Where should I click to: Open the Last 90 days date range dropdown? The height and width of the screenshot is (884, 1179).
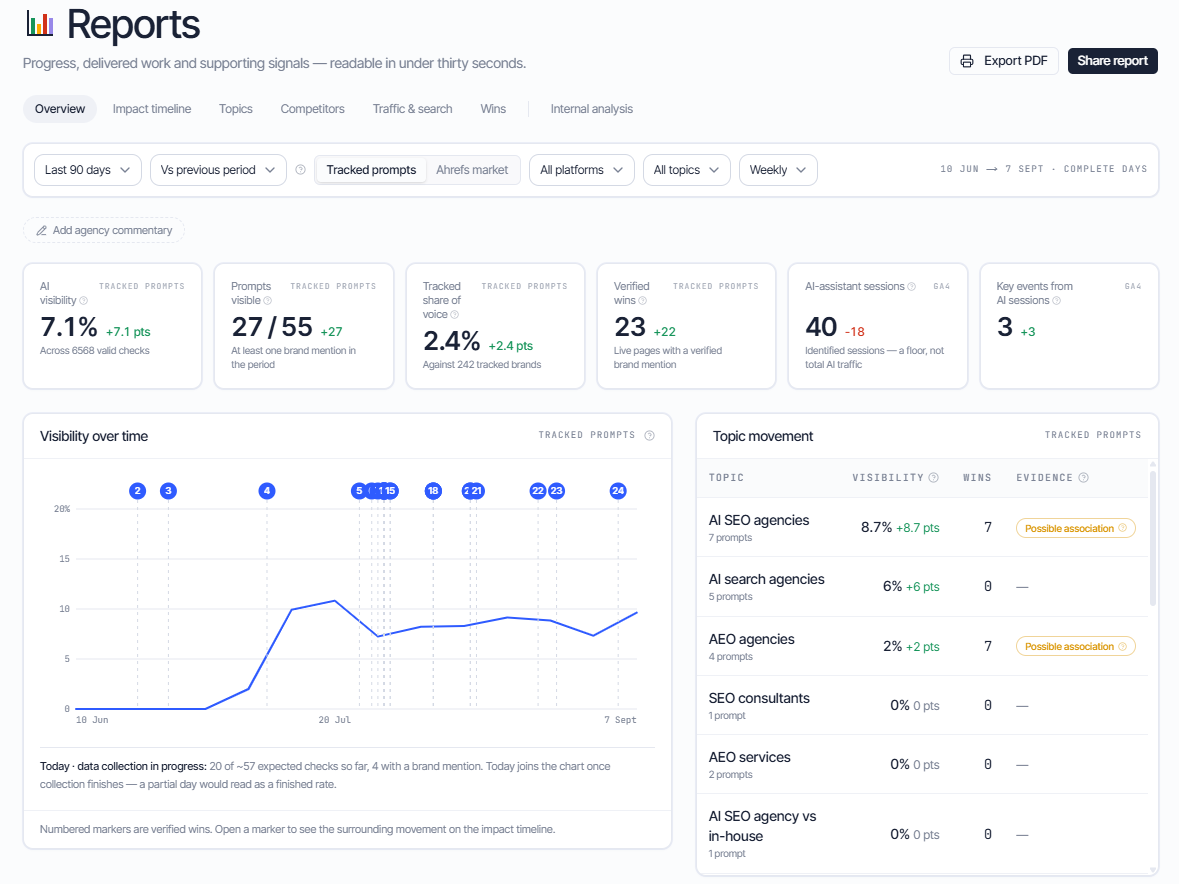(87, 170)
